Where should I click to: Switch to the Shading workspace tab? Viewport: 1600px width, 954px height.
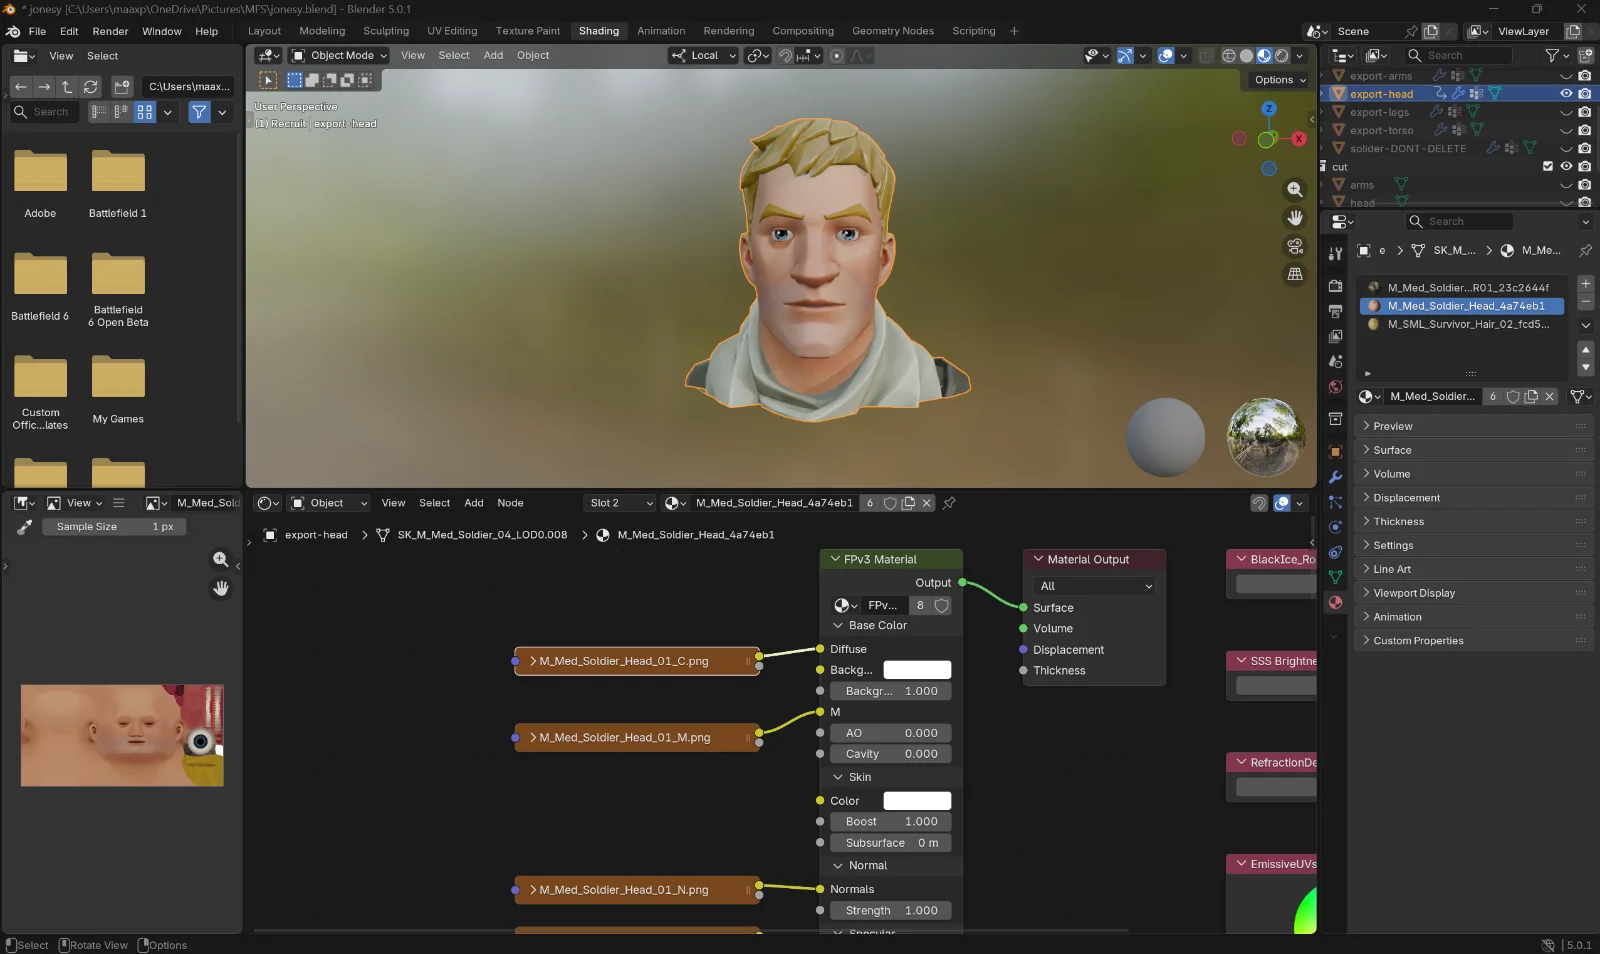tap(598, 31)
